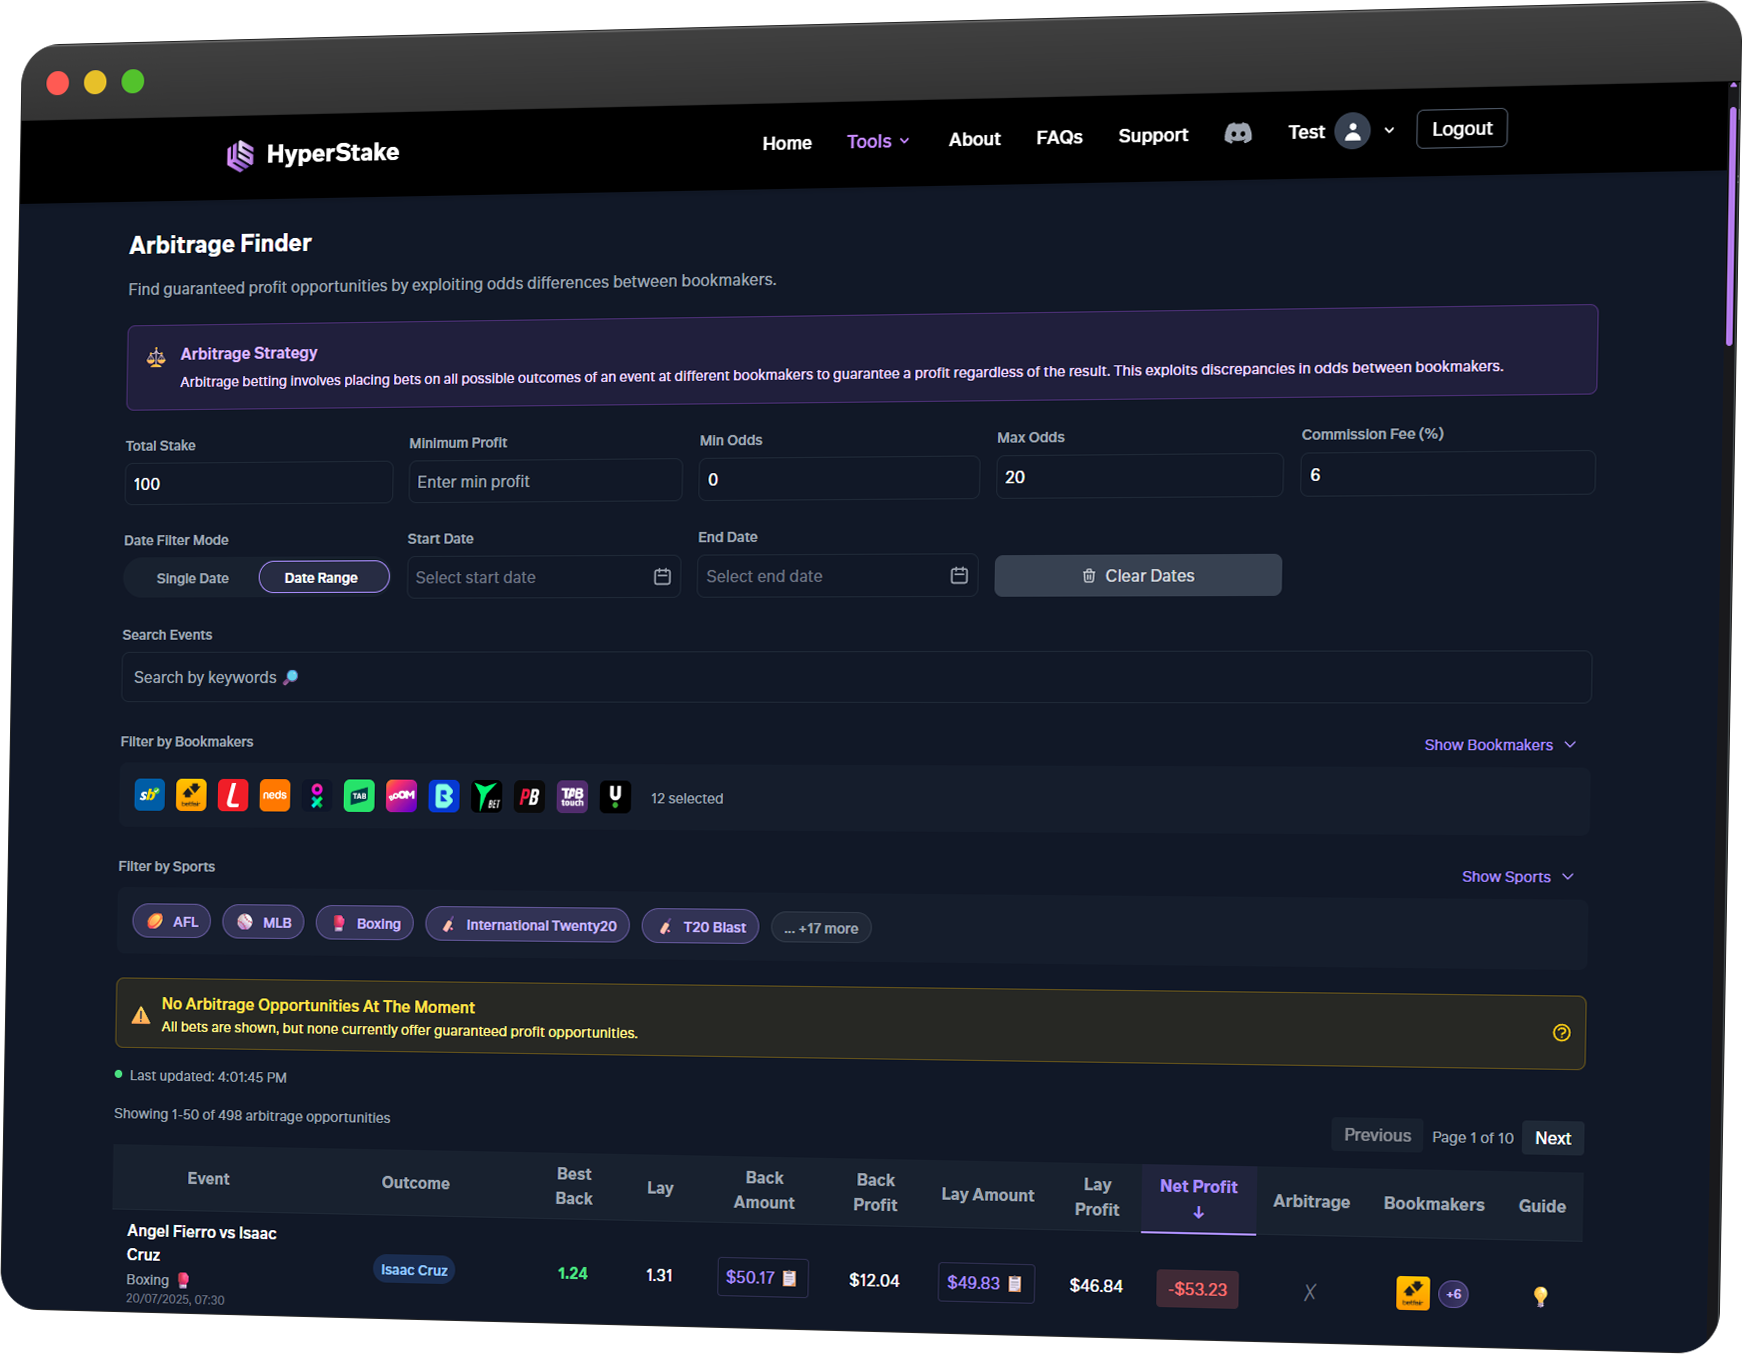This screenshot has width=1743, height=1354.
Task: Copy the $50.17 back amount
Action: (x=790, y=1278)
